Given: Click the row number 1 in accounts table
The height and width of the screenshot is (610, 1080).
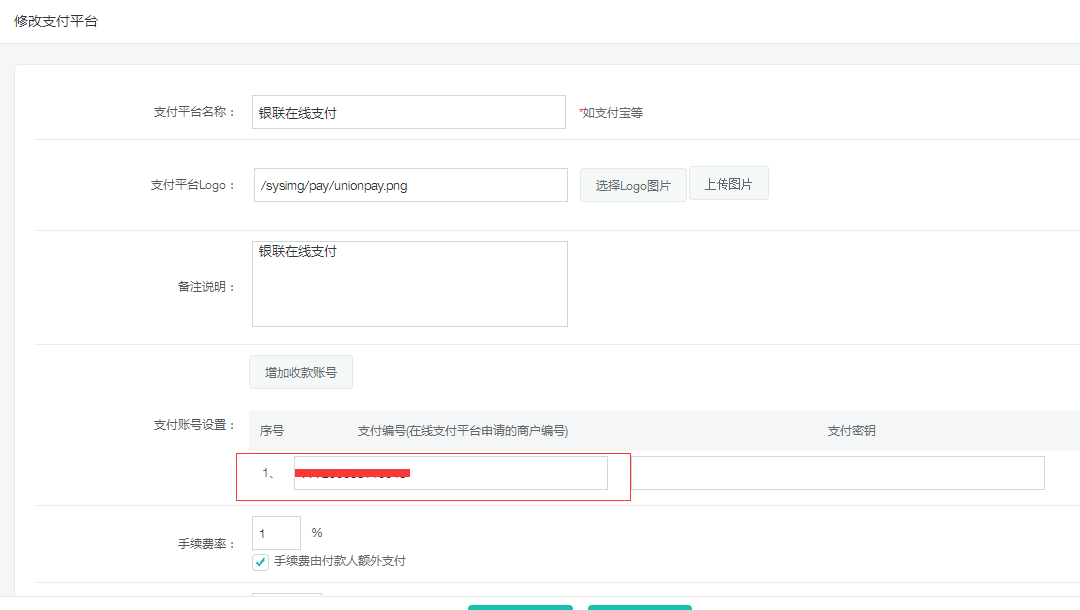Looking at the screenshot, I should [266, 472].
